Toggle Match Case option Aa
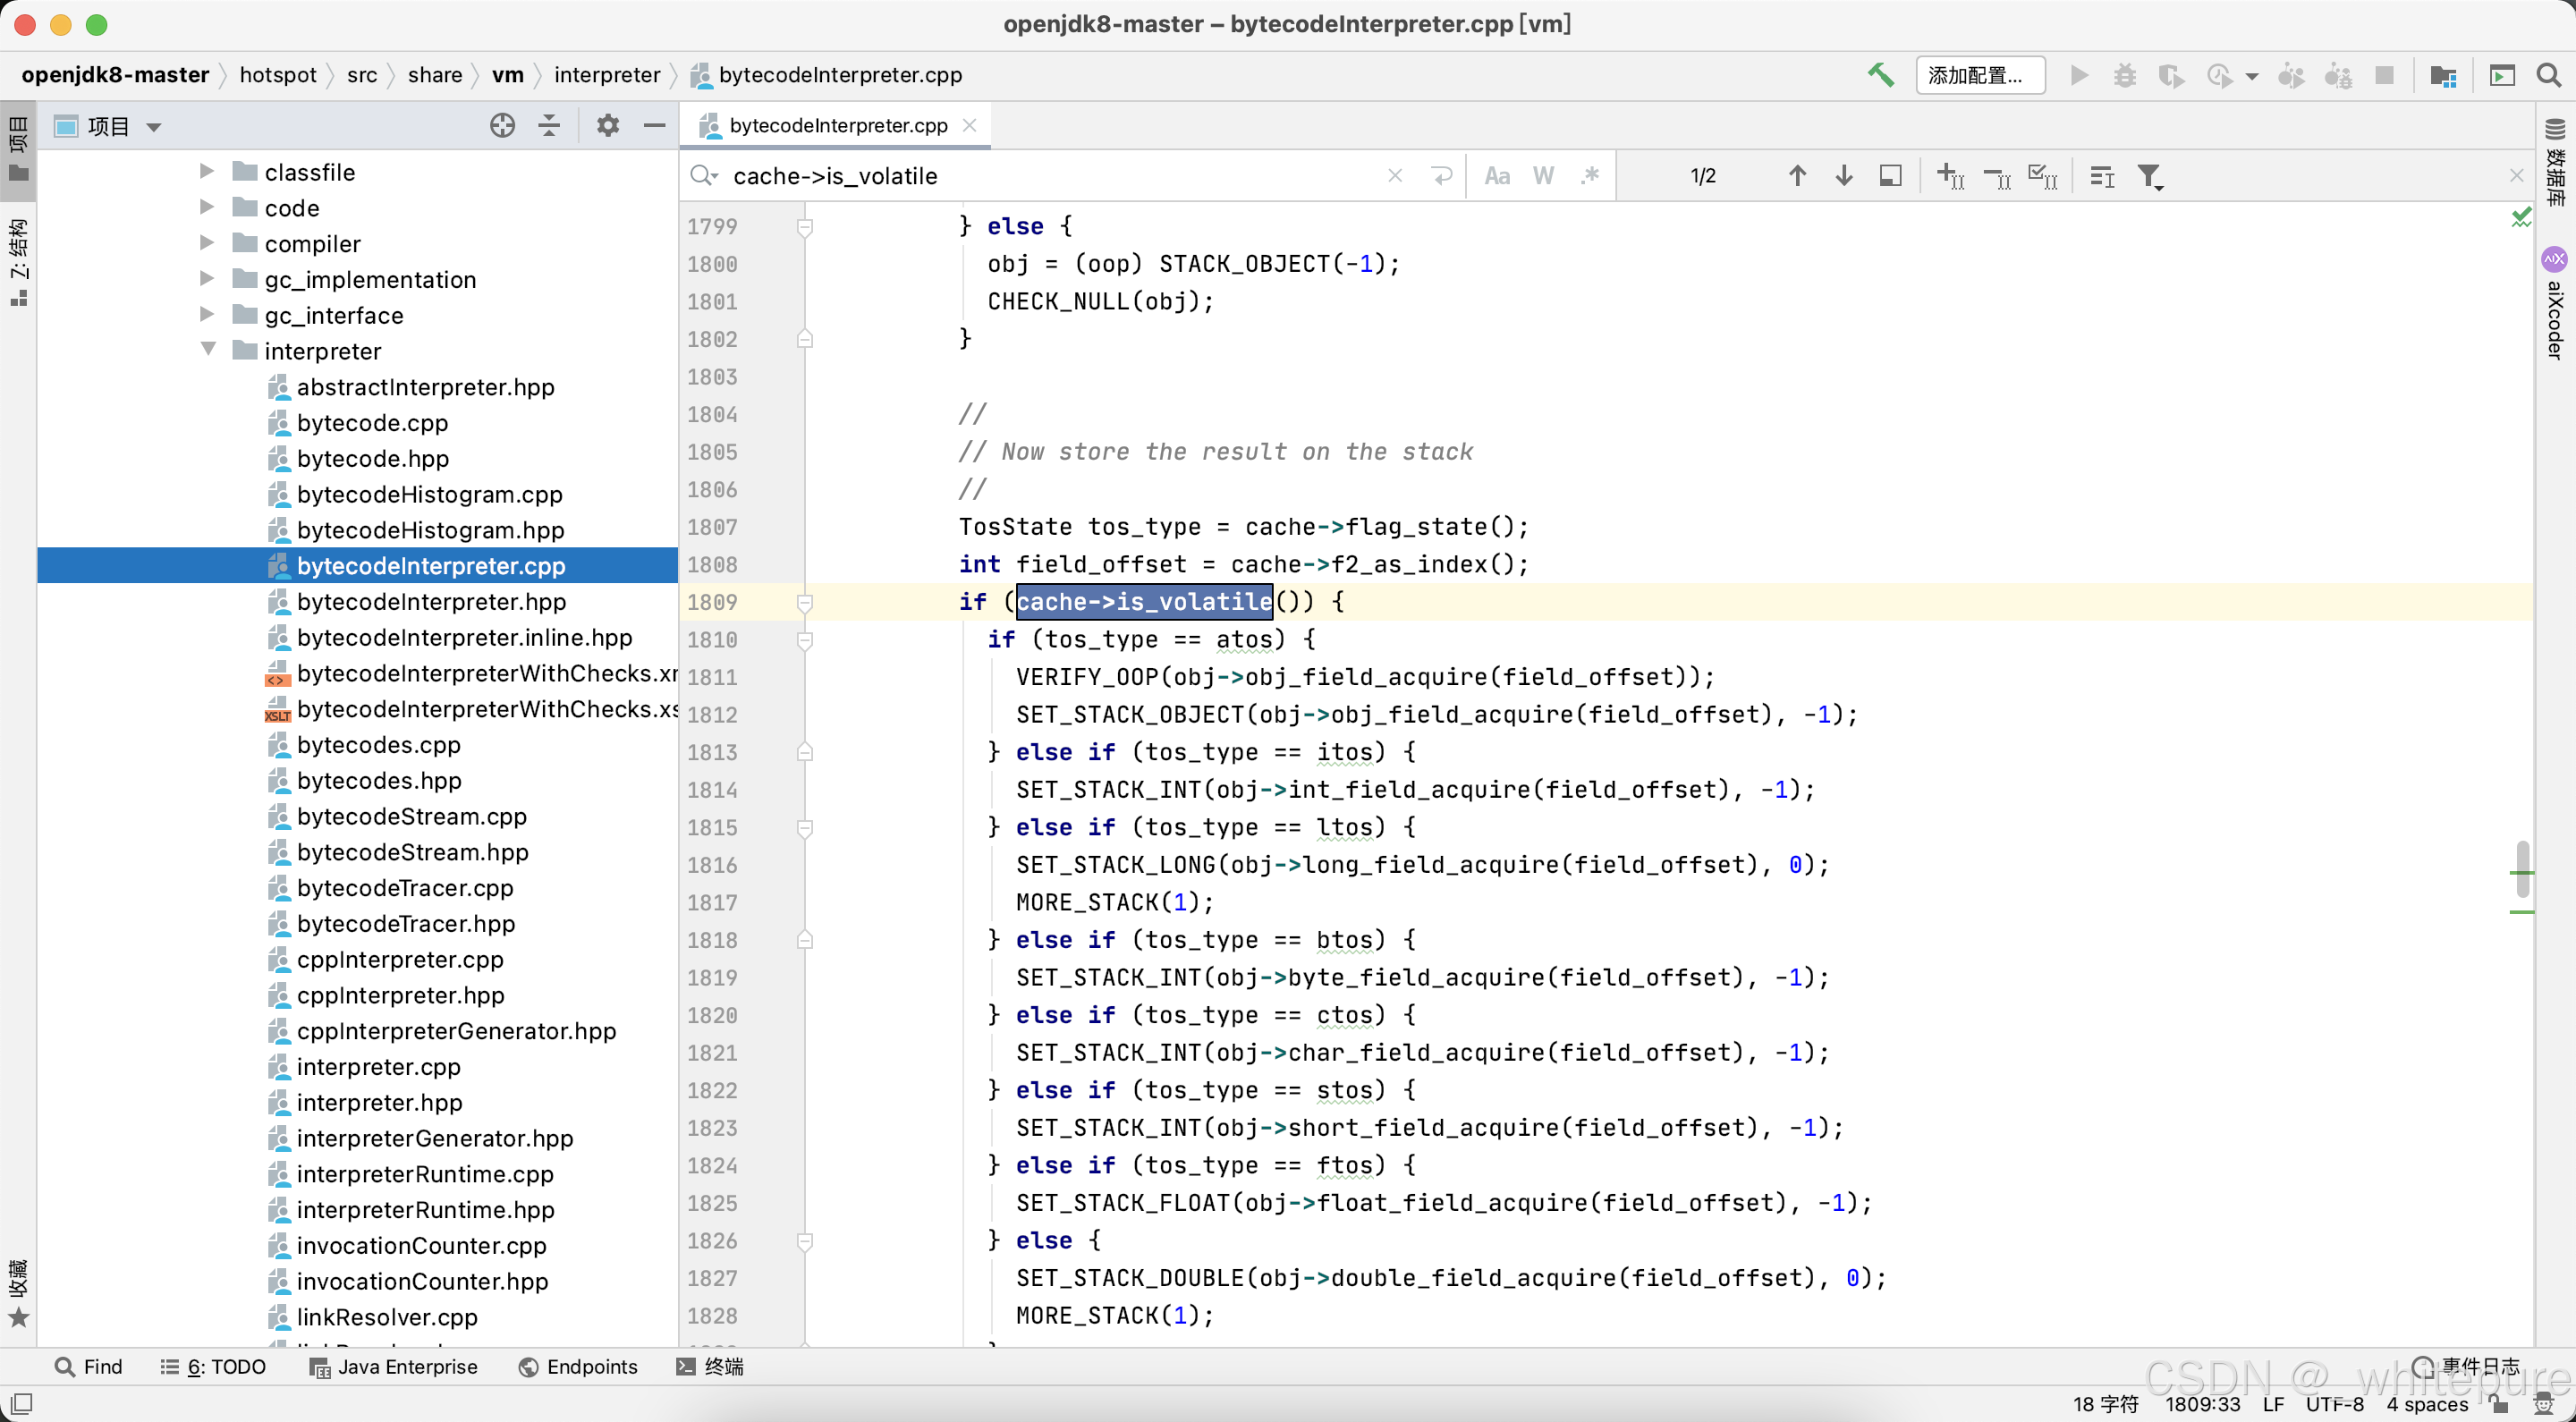The width and height of the screenshot is (2576, 1422). tap(1496, 176)
